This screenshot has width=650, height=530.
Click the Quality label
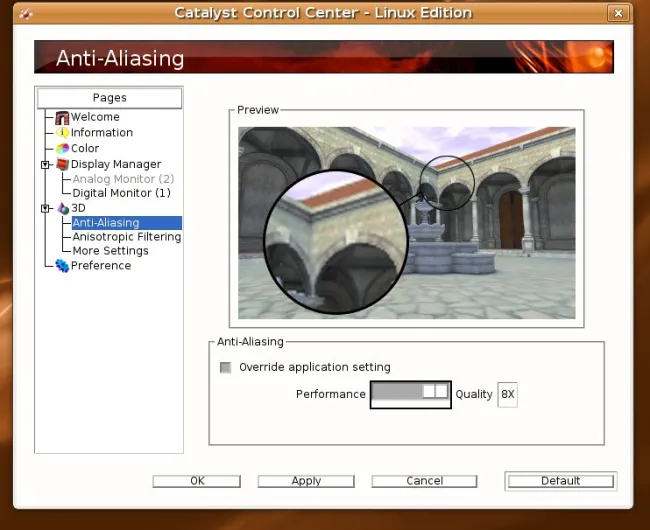point(474,394)
